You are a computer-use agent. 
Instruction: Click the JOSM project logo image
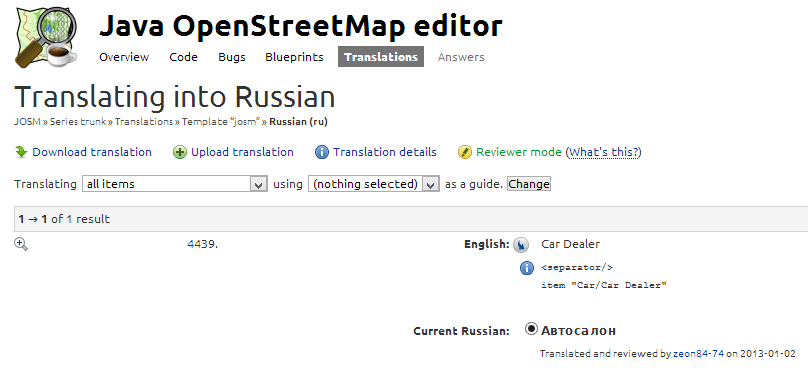pyautogui.click(x=46, y=37)
